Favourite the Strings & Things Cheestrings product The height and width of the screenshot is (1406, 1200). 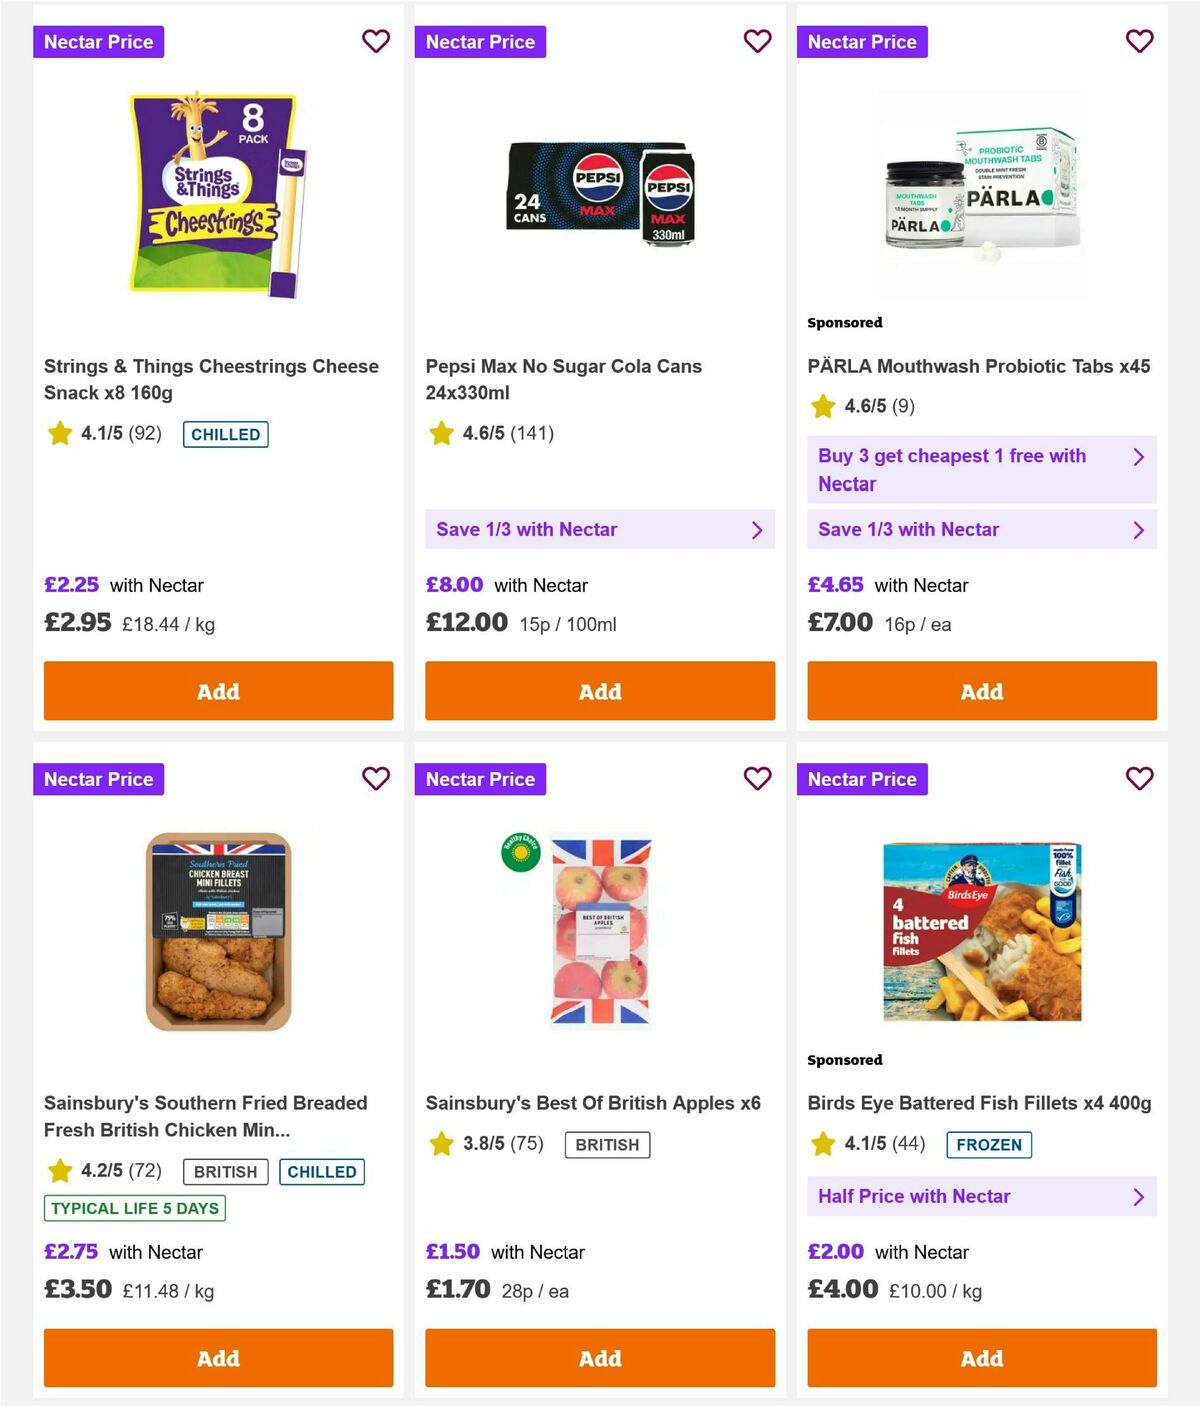376,42
